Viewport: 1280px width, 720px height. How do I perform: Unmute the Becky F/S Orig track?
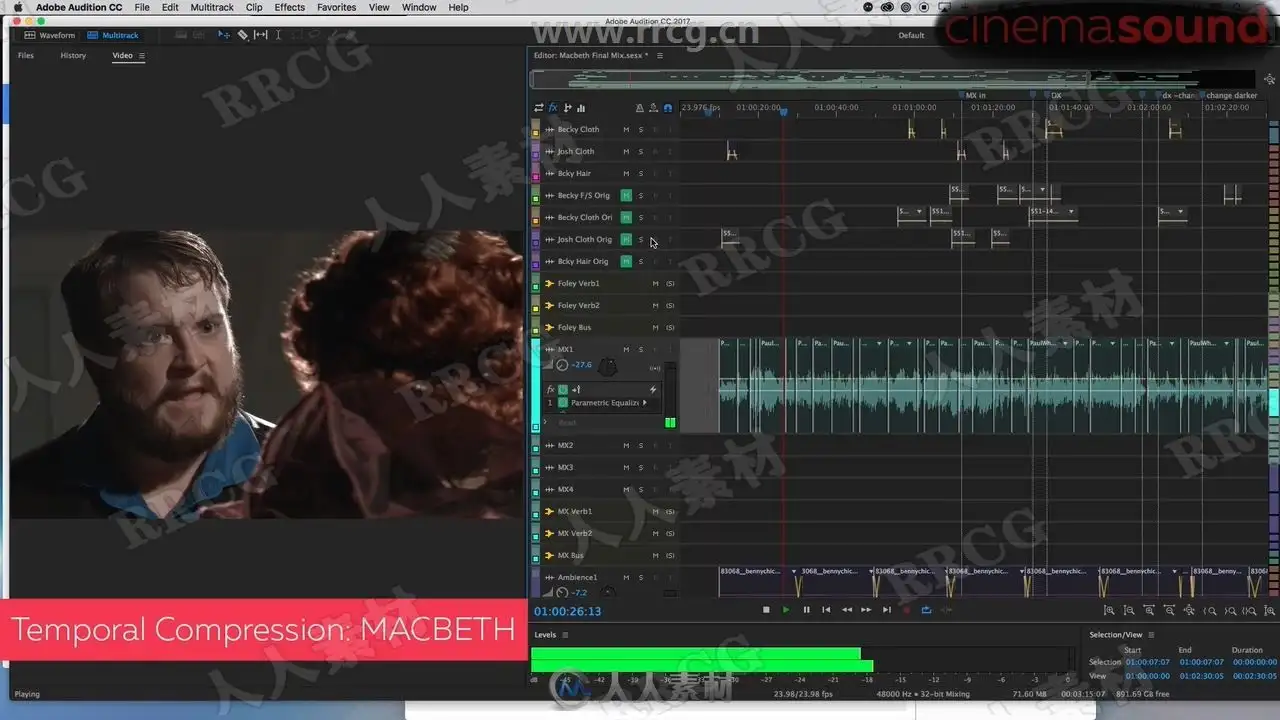[x=626, y=196]
